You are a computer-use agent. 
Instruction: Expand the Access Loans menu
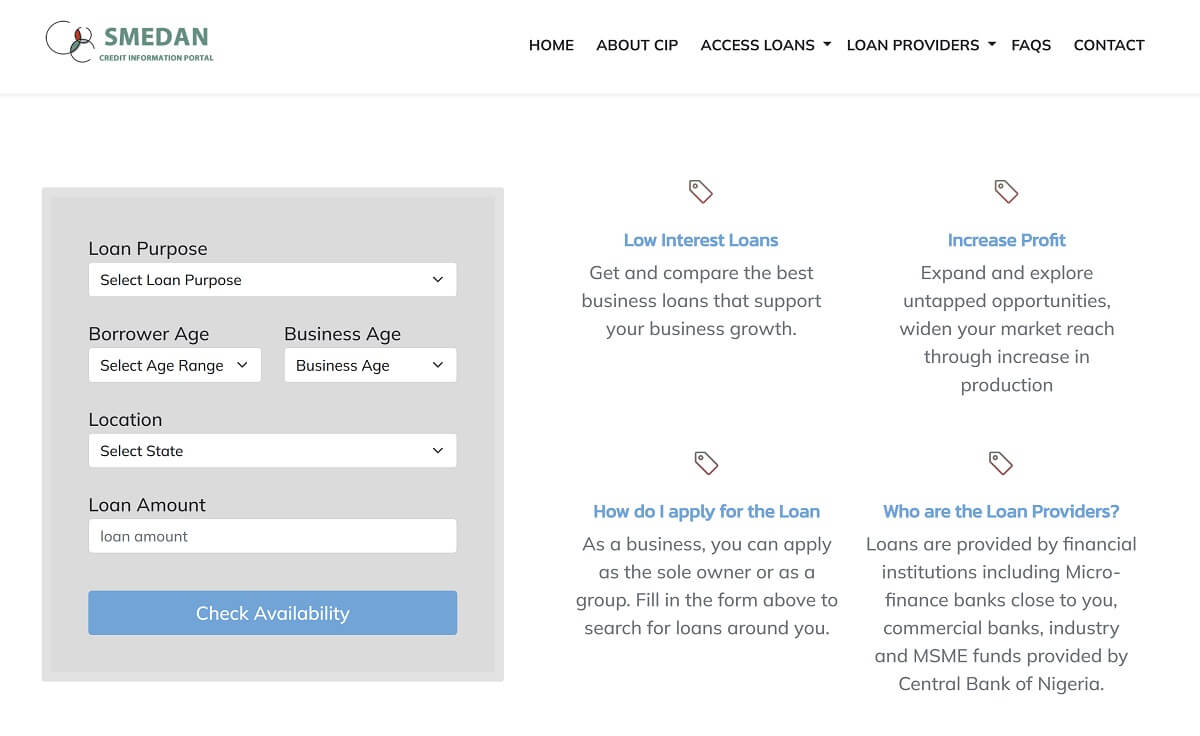(x=765, y=45)
